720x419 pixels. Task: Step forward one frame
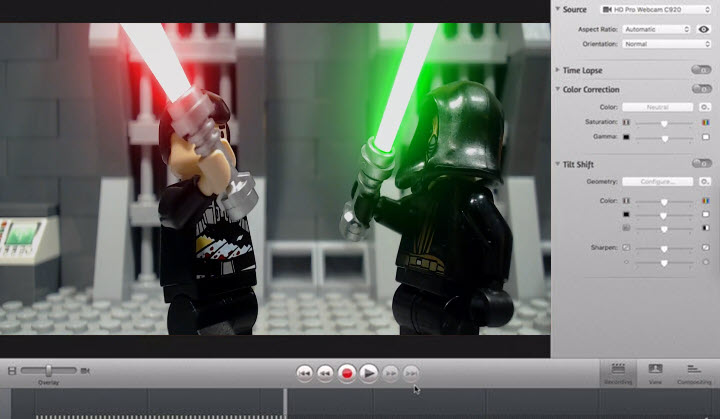tap(390, 373)
